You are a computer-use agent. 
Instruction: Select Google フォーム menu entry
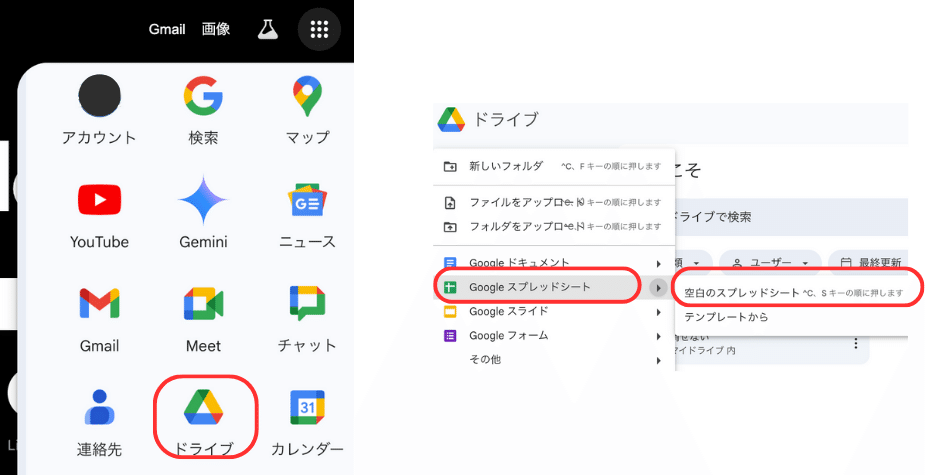tap(554, 336)
